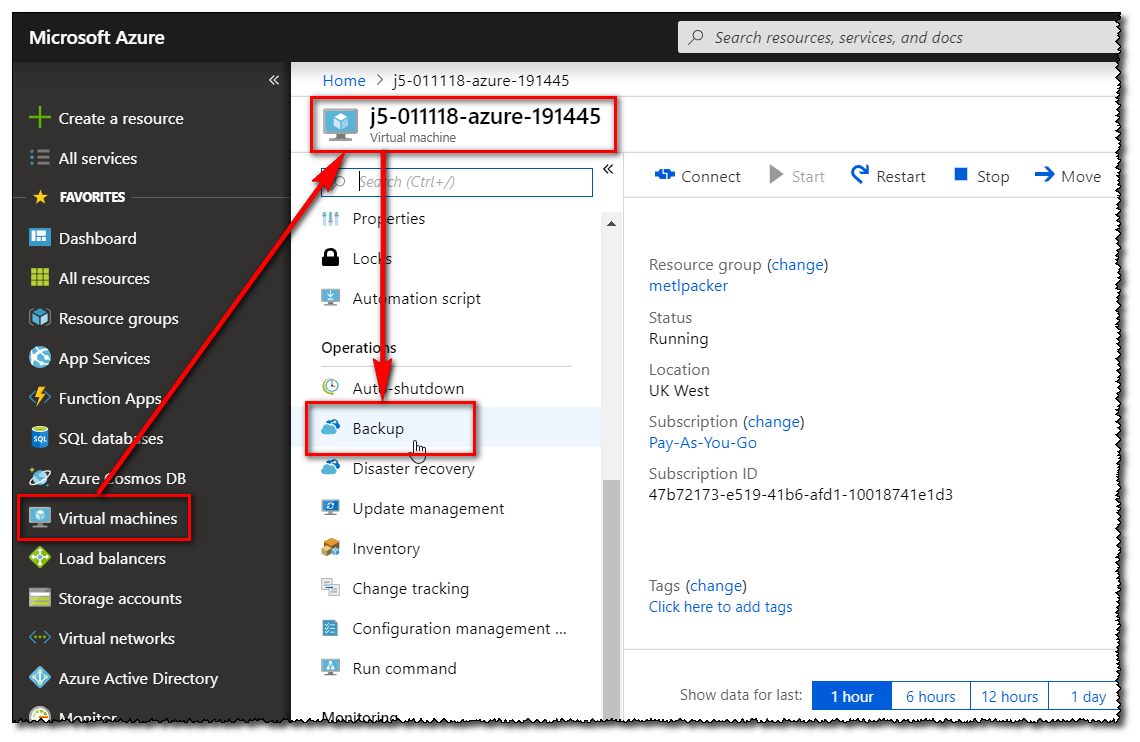Click the Microsoft Azure portal title
Viewport: 1140px width, 742px height.
pos(97,37)
